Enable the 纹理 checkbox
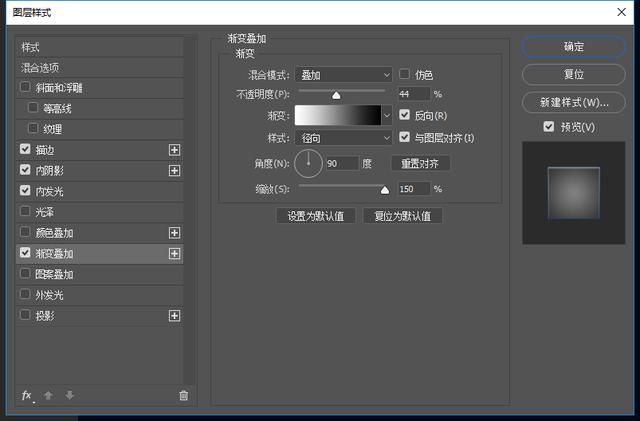Image resolution: width=640 pixels, height=421 pixels. pyautogui.click(x=33, y=129)
